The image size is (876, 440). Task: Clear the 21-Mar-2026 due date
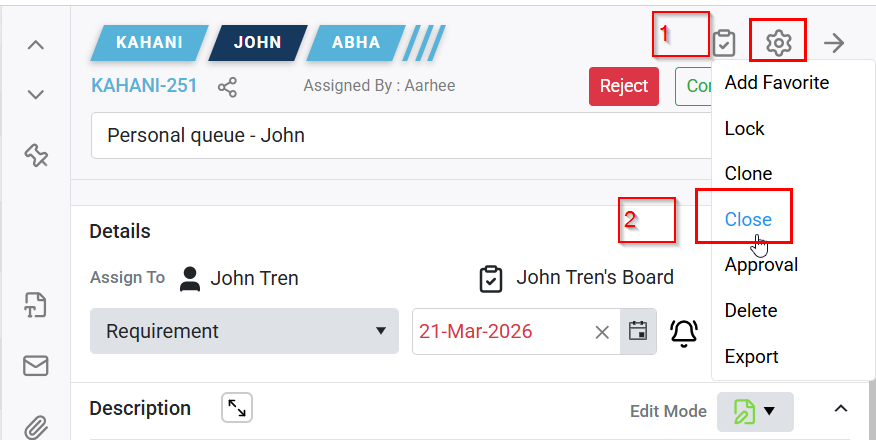pyautogui.click(x=602, y=332)
